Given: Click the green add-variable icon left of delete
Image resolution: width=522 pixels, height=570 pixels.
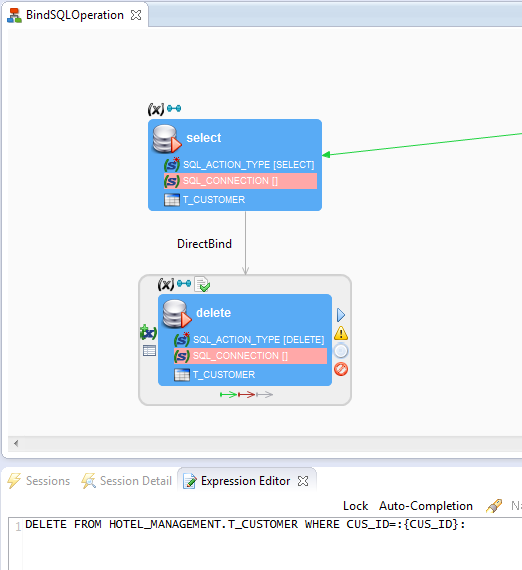Looking at the screenshot, I should coord(148,332).
